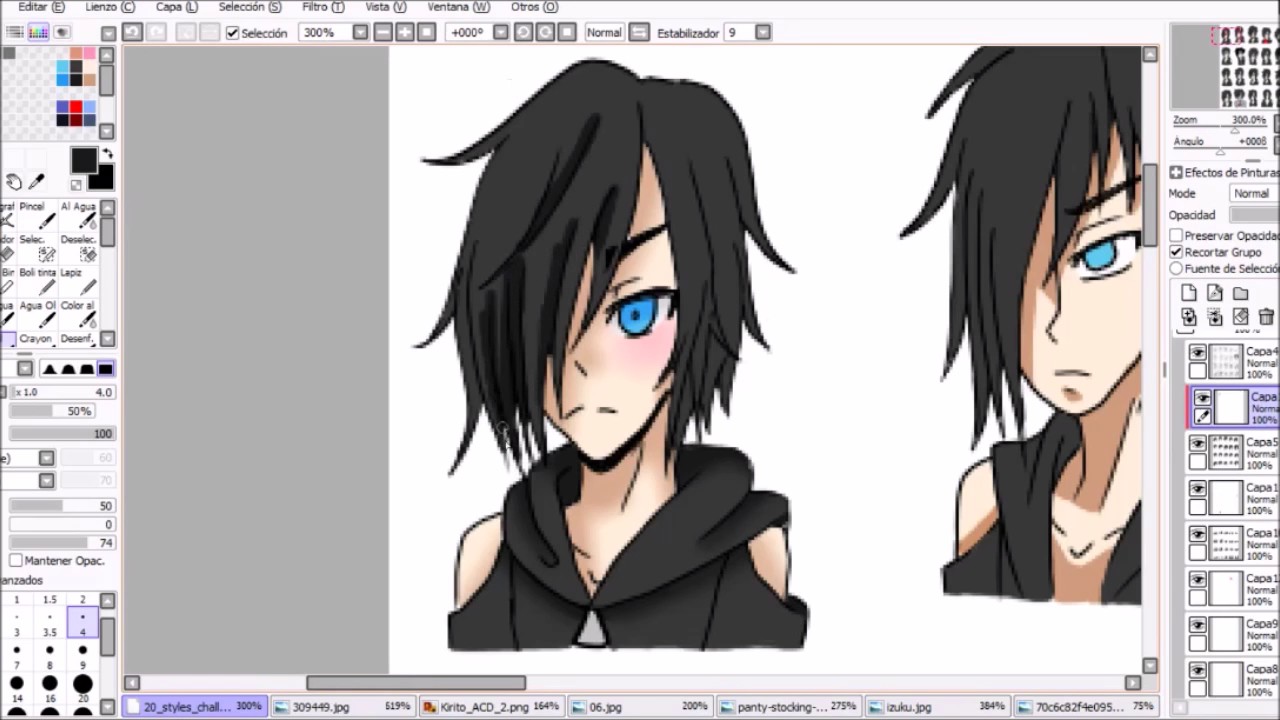The width and height of the screenshot is (1280, 720).
Task: Open the Selección menu
Action: point(250,7)
